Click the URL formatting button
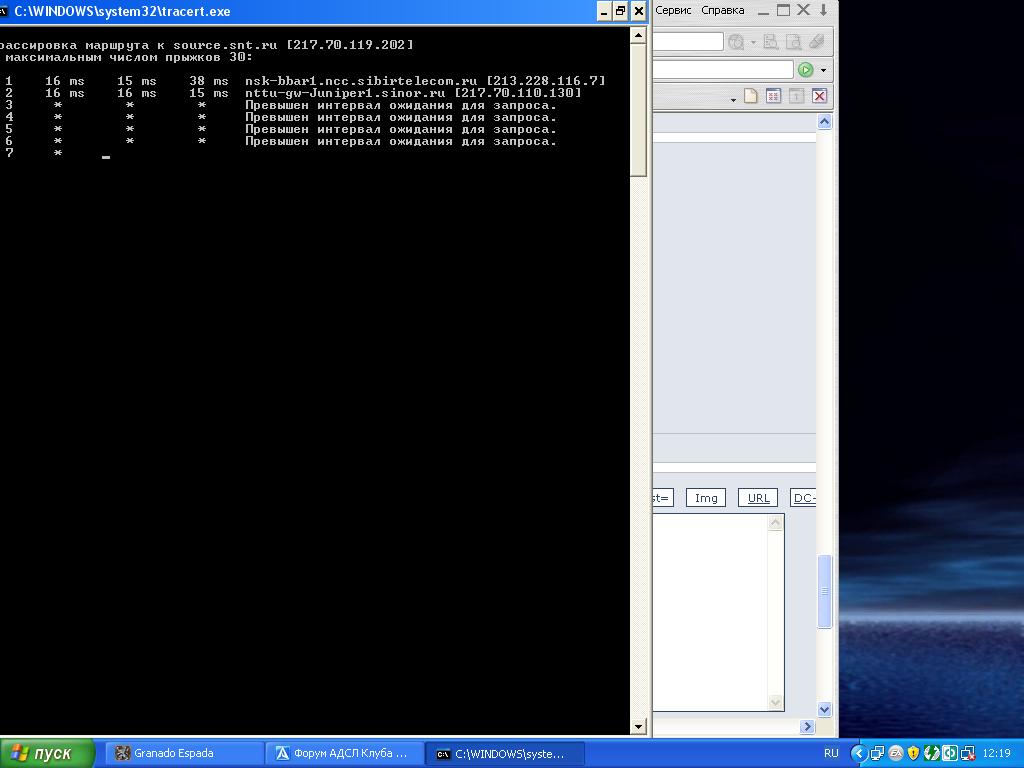1024x768 pixels. coord(758,498)
